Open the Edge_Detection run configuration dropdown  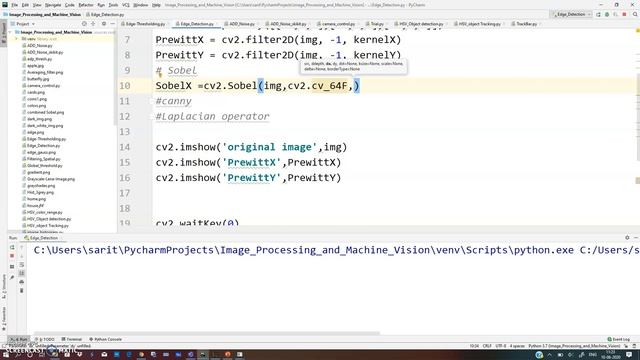[x=571, y=14]
